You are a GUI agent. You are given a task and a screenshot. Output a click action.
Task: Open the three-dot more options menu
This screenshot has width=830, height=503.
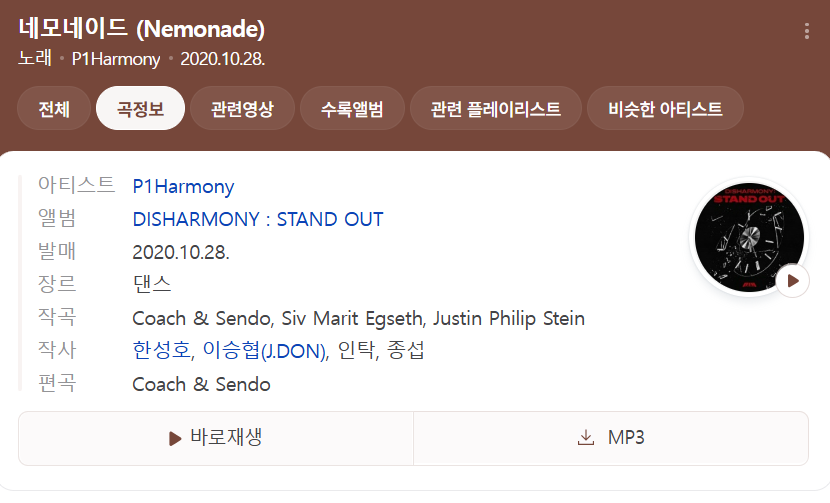(807, 31)
